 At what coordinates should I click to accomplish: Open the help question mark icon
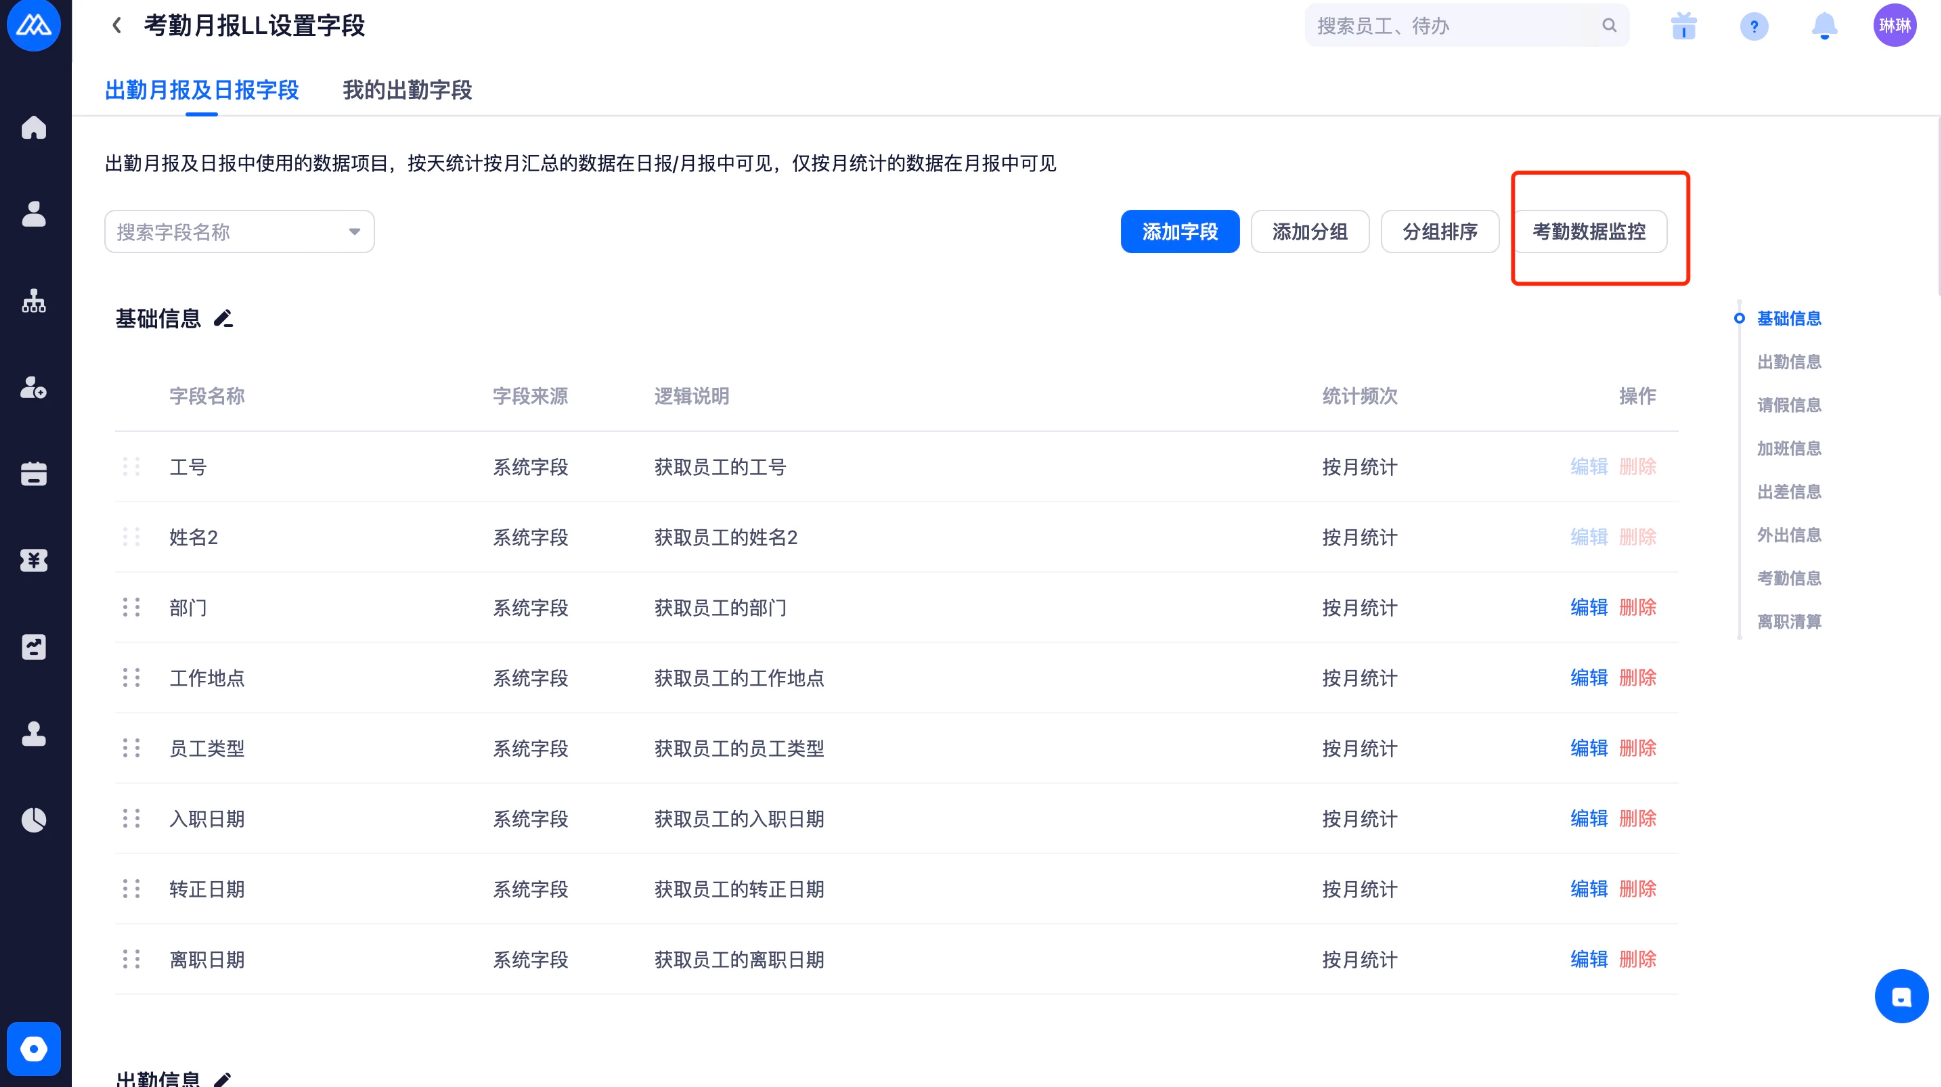1754,26
